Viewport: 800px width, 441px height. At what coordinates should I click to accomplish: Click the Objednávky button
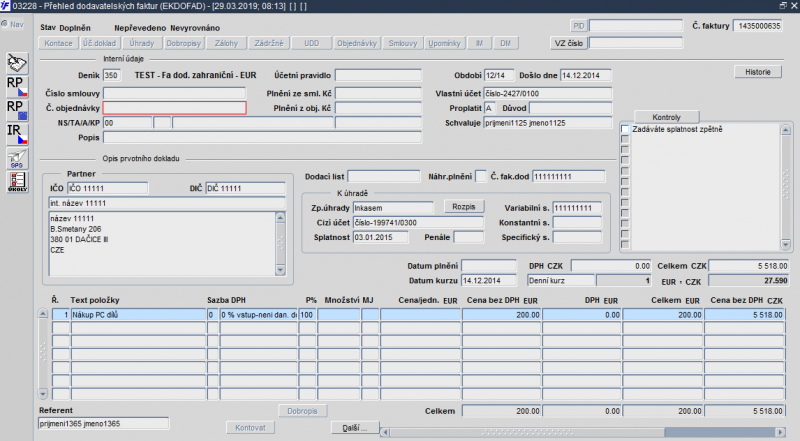click(x=357, y=43)
